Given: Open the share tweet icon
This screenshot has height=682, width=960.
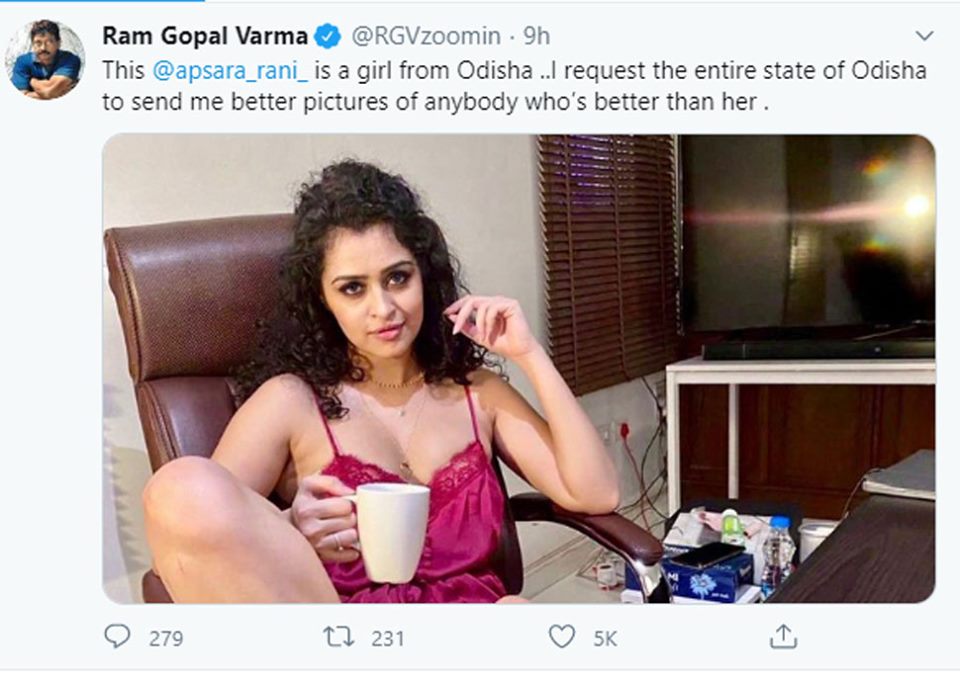Looking at the screenshot, I should [784, 637].
